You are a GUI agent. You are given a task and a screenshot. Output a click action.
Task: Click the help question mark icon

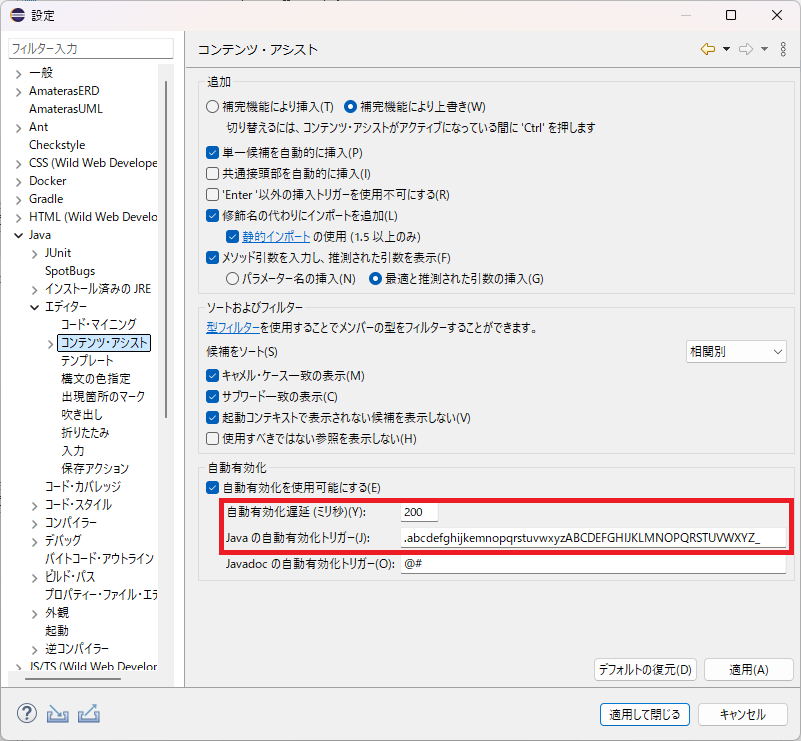pyautogui.click(x=27, y=714)
